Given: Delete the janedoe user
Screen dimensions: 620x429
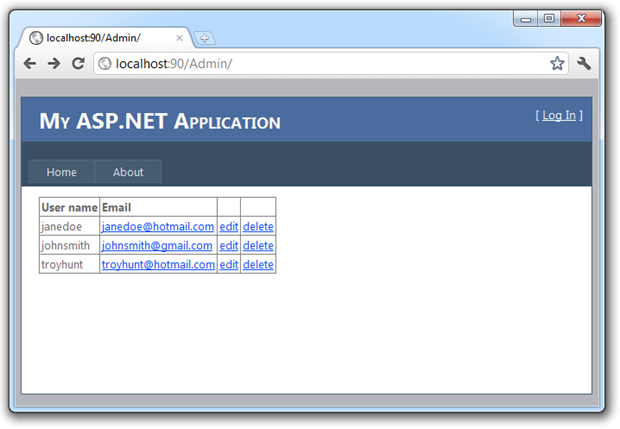Looking at the screenshot, I should pos(258,227).
